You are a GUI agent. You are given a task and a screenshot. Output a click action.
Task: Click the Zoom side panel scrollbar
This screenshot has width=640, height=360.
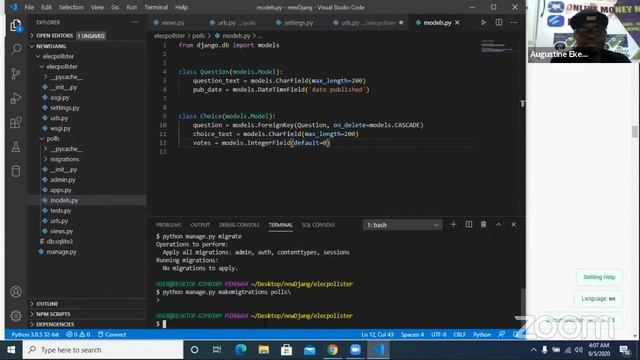635,131
